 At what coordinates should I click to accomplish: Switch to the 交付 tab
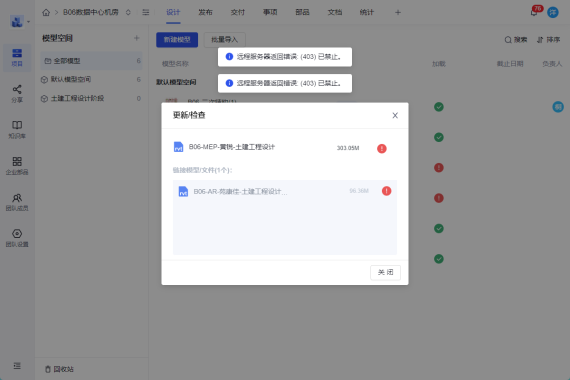(x=238, y=12)
